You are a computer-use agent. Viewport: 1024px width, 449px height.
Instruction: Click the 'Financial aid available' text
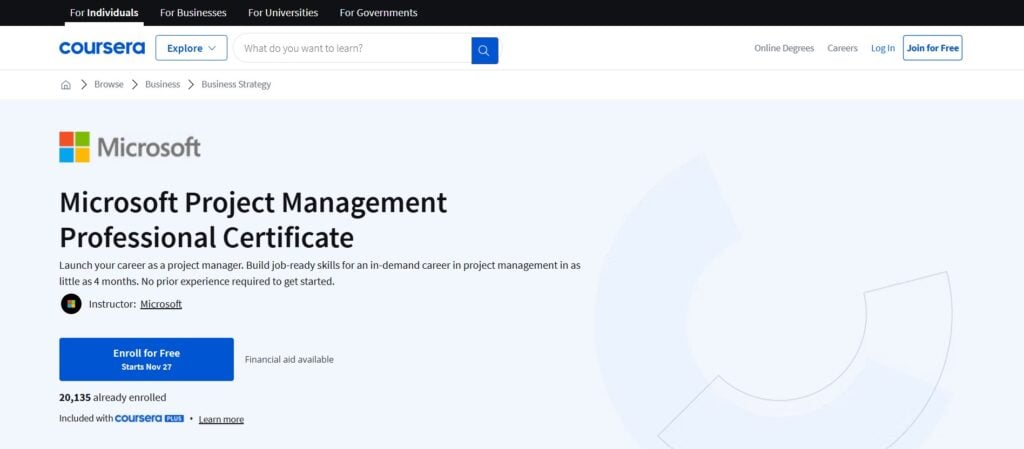point(289,360)
